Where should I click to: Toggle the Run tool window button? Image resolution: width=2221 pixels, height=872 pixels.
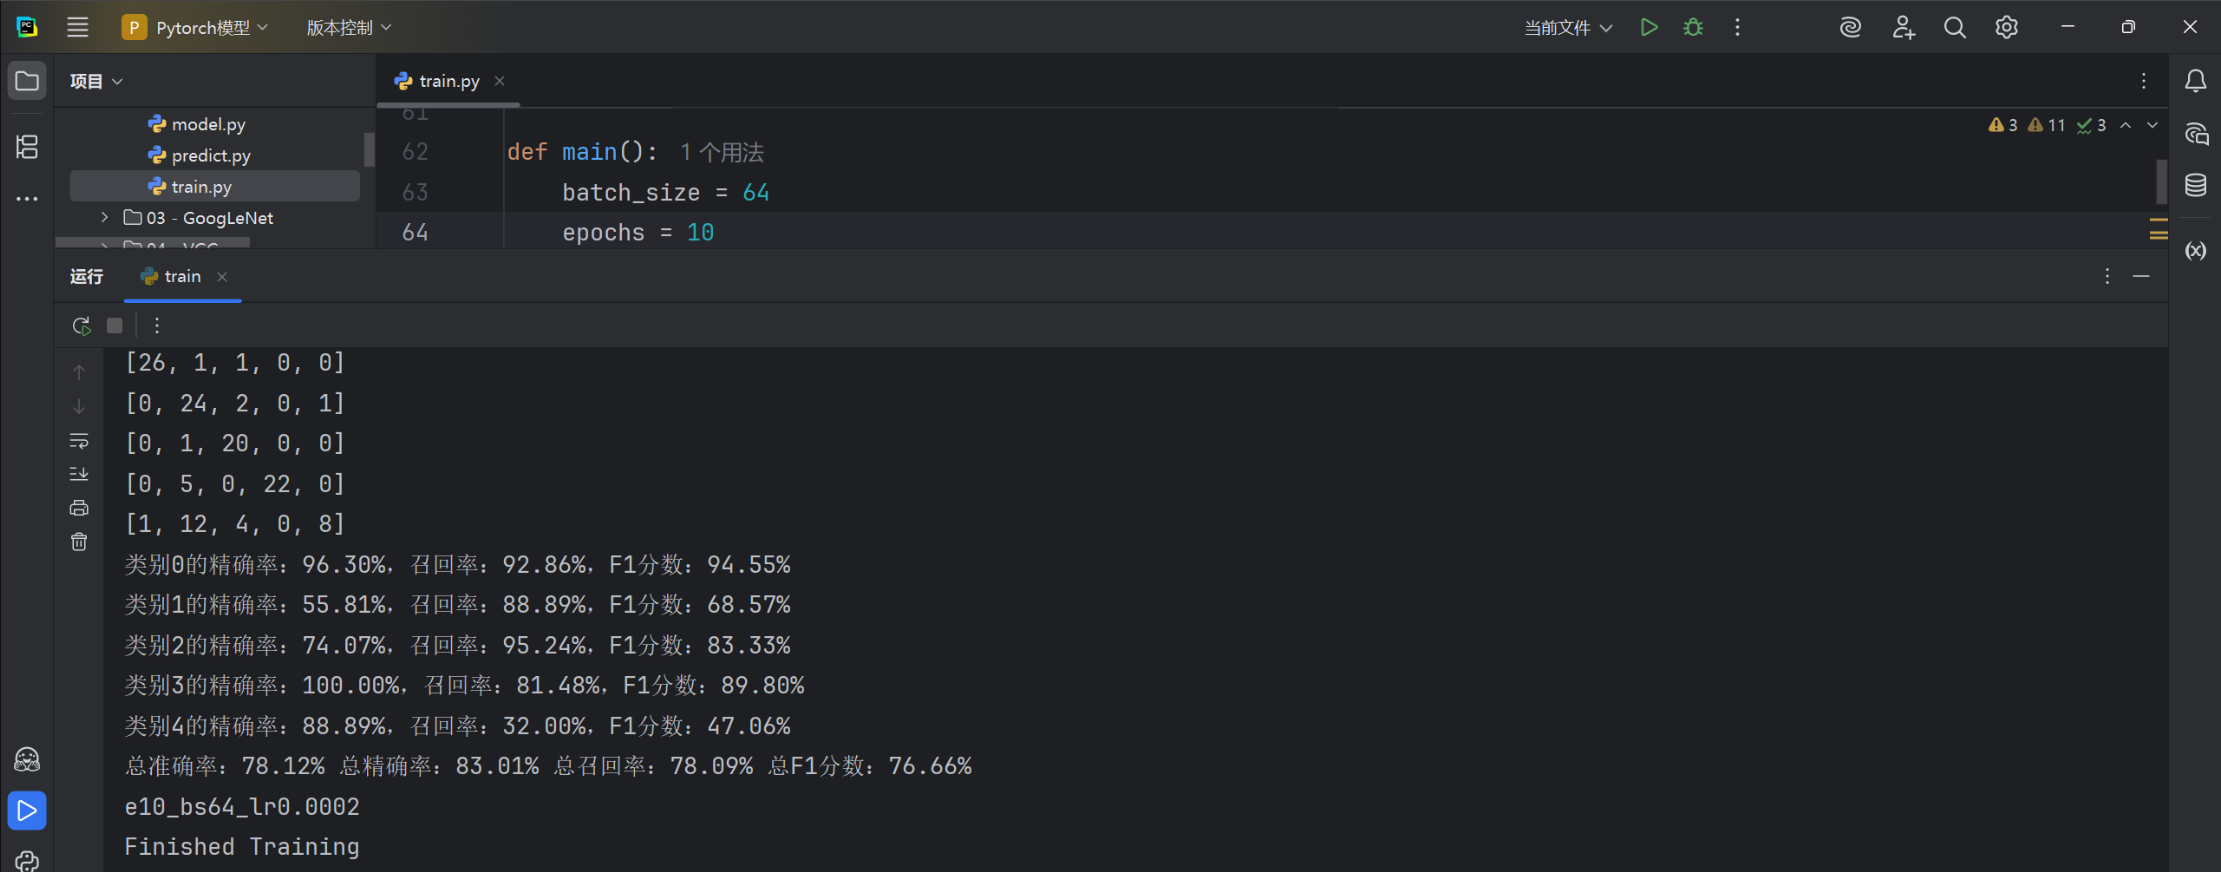[x=27, y=810]
